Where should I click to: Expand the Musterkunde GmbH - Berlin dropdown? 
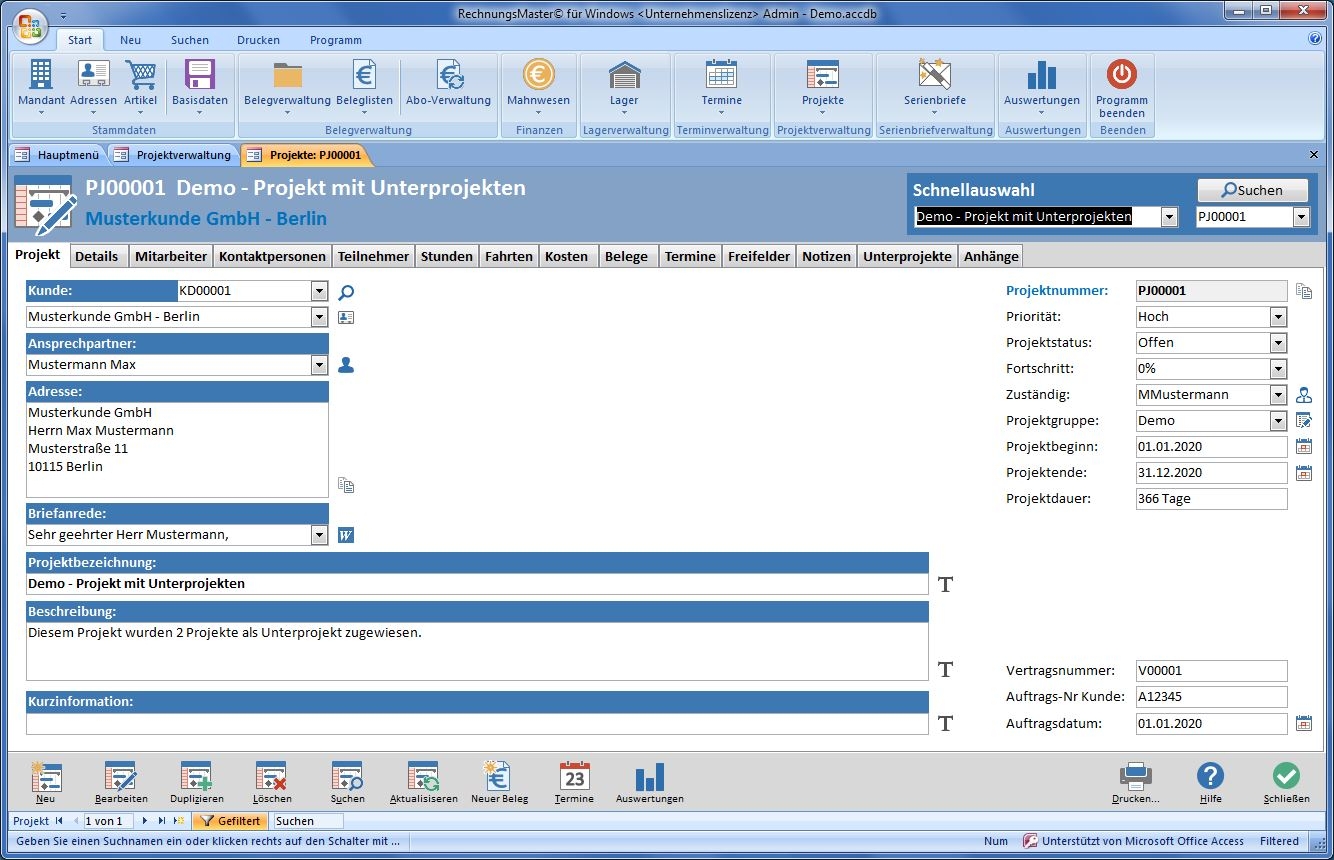[x=319, y=317]
